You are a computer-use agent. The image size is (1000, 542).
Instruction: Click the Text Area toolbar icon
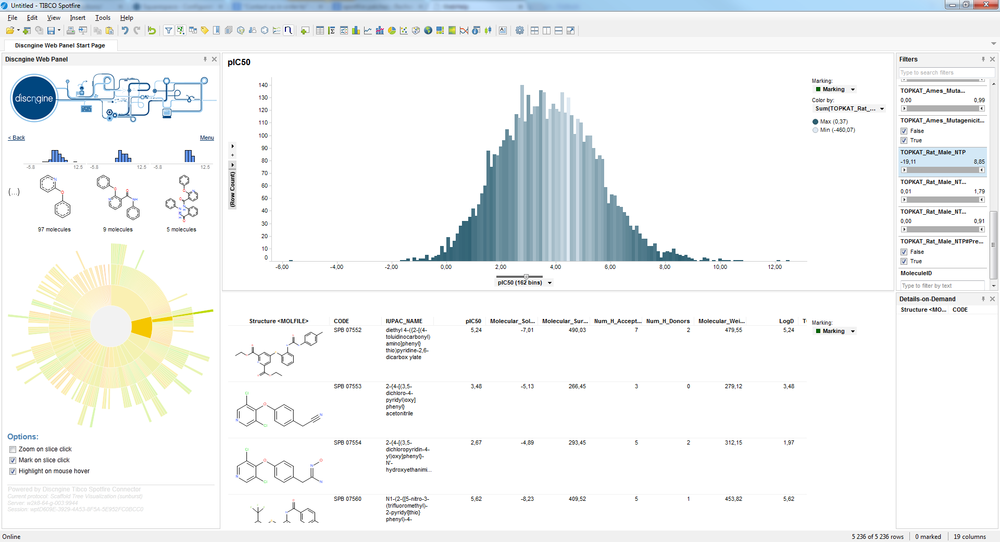503,31
